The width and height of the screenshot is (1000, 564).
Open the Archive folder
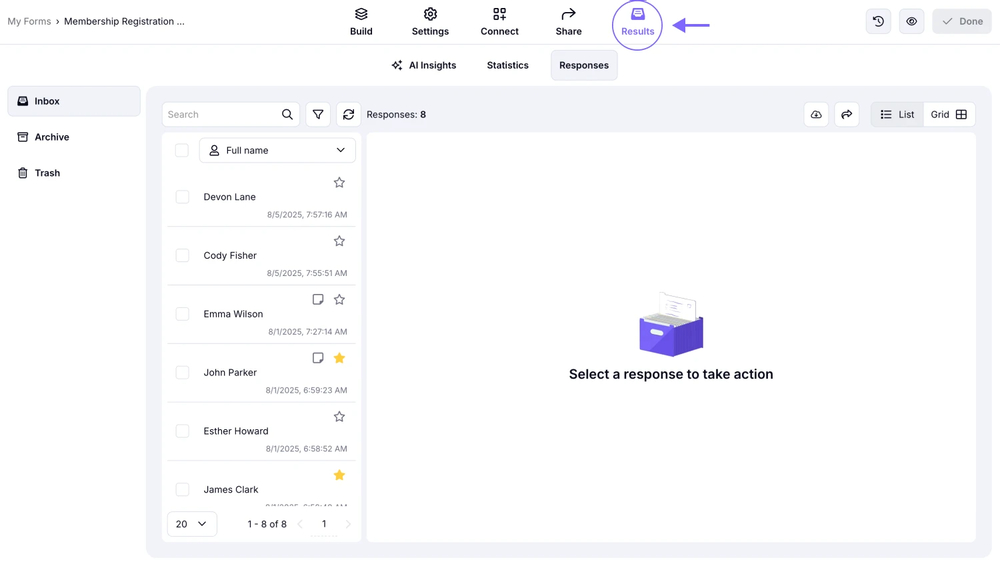pos(74,137)
